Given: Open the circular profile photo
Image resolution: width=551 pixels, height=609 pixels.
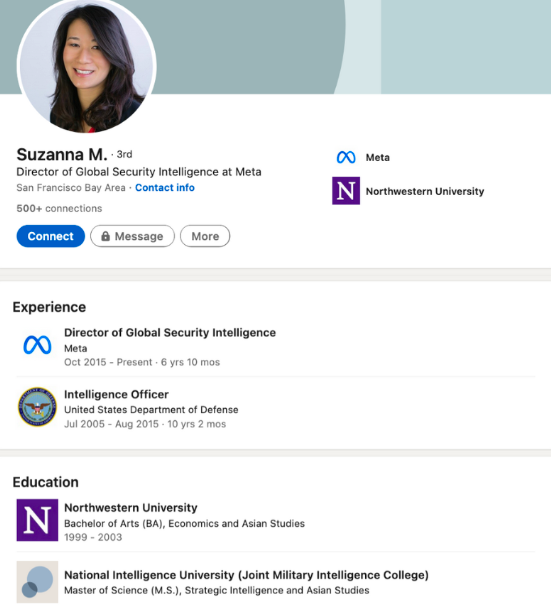Looking at the screenshot, I should click(87, 65).
